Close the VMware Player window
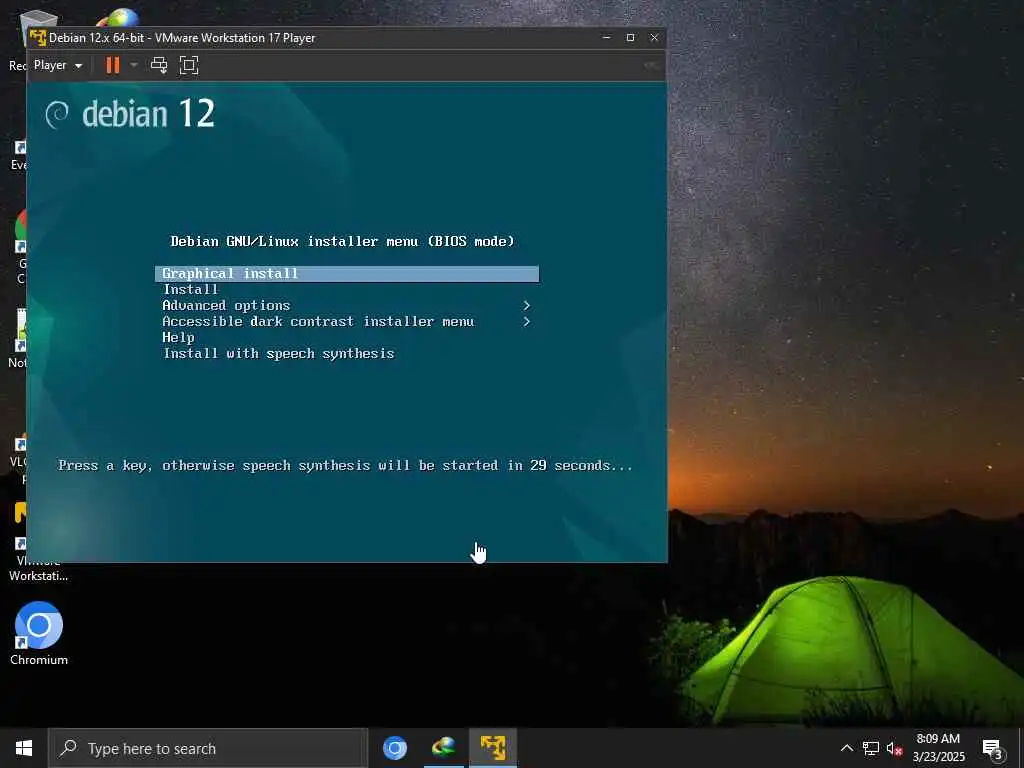 point(654,38)
